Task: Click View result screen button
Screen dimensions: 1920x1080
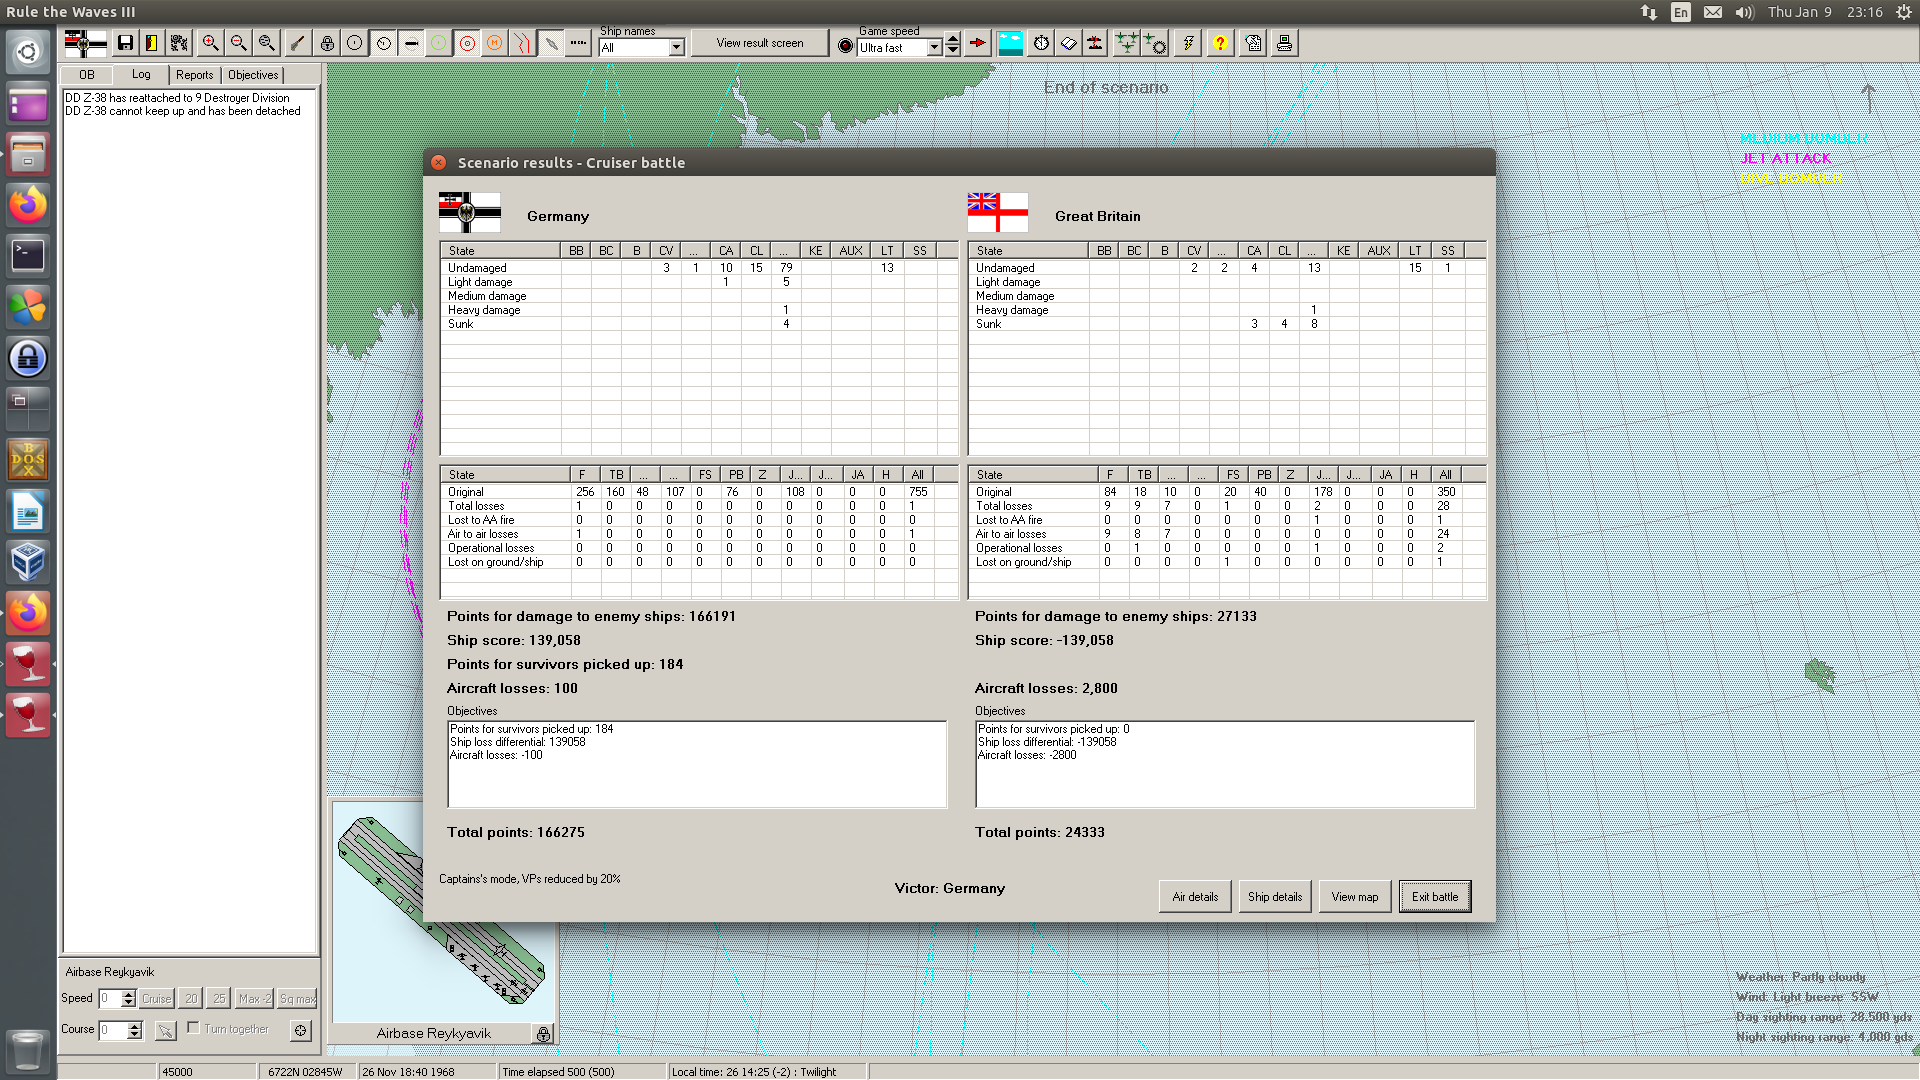Action: [x=760, y=43]
